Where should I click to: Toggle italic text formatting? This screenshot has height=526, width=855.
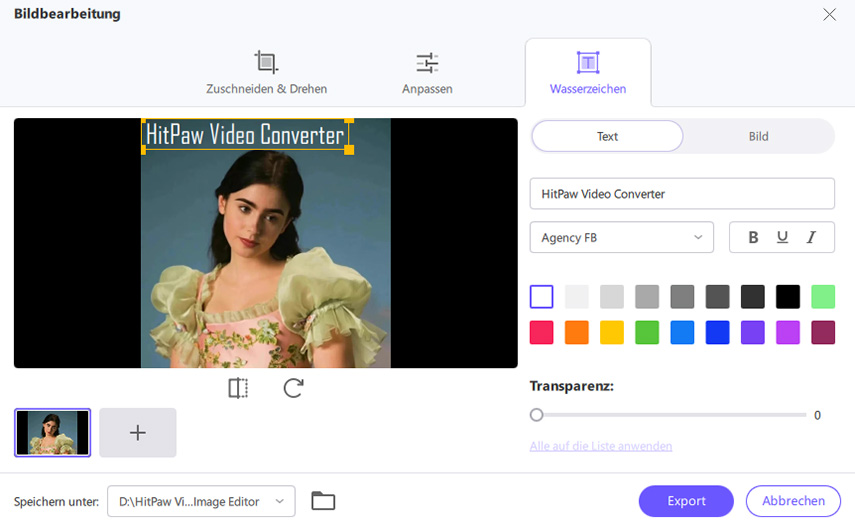[811, 237]
